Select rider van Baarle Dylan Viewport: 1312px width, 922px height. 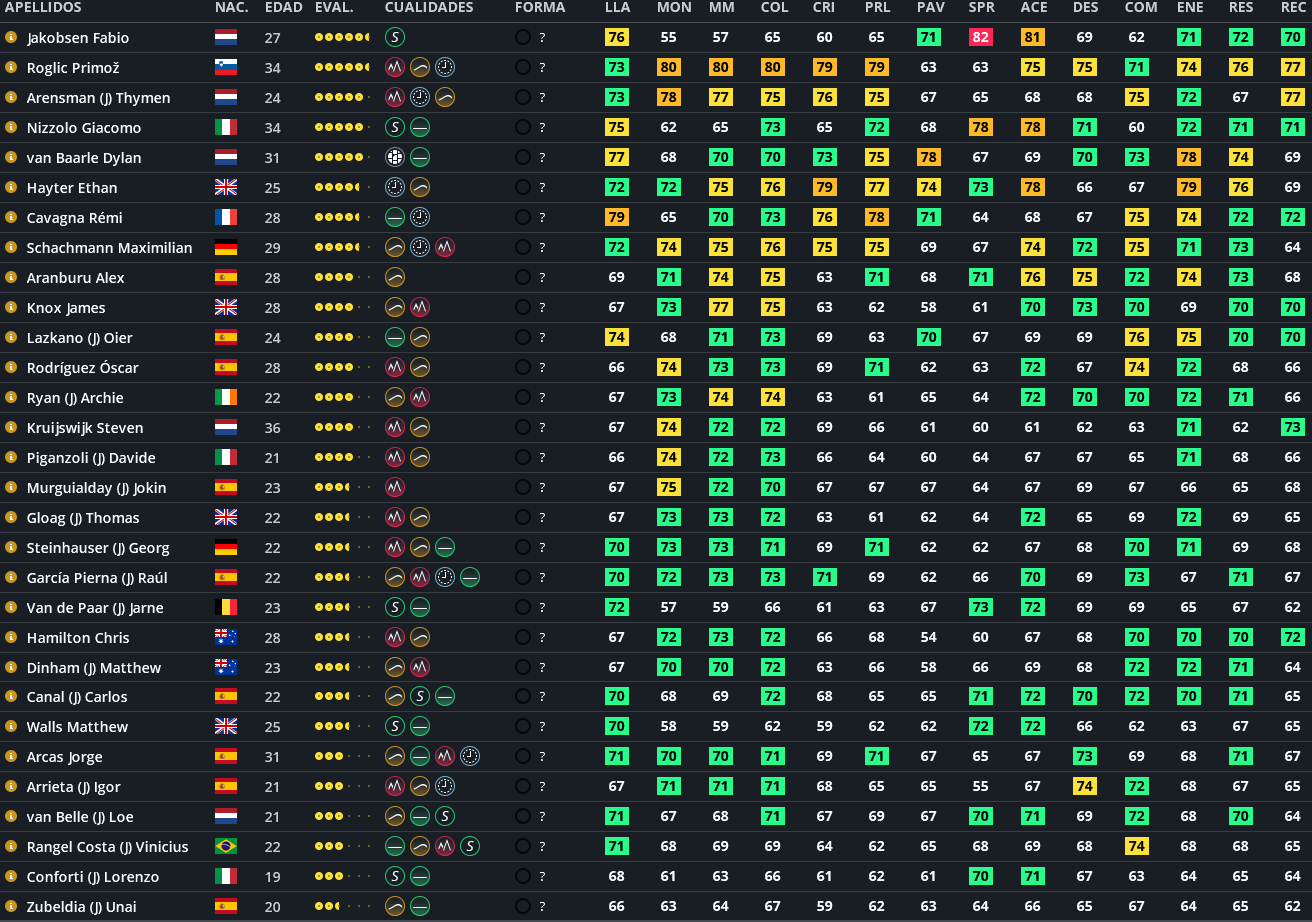point(84,158)
